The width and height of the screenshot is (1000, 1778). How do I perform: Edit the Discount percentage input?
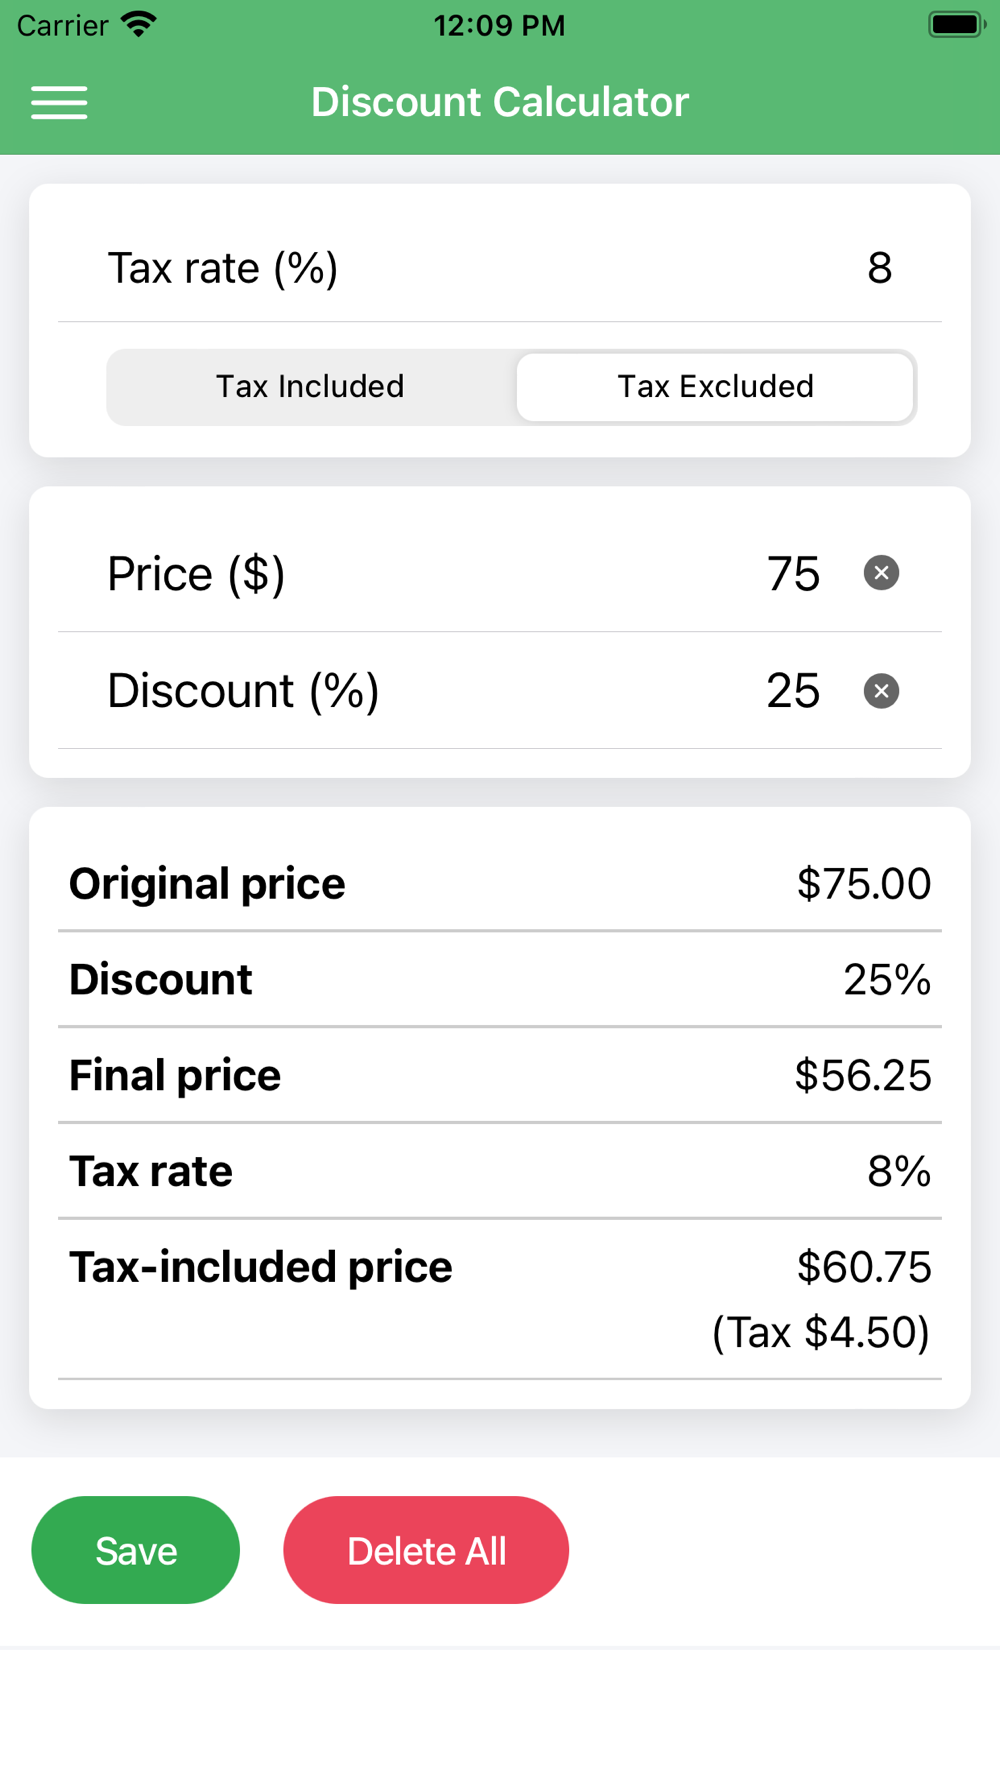click(793, 691)
